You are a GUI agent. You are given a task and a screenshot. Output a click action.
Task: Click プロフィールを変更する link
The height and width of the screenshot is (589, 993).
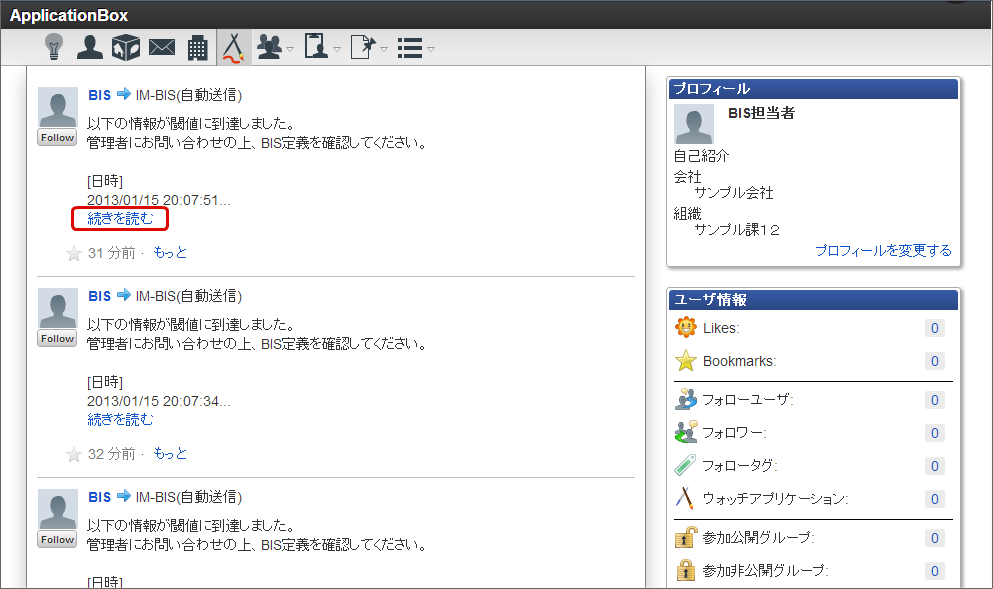tap(883, 250)
